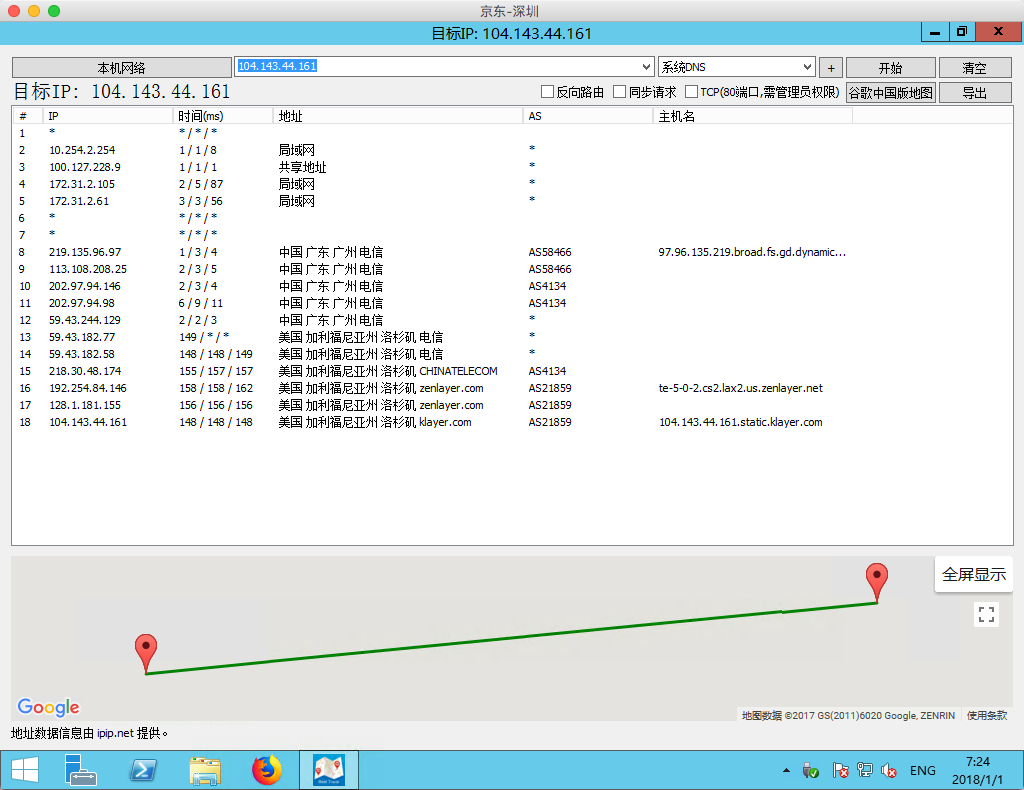Viewport: 1024px width, 790px height.
Task: Open the 系统DNS dropdown list
Action: (806, 67)
